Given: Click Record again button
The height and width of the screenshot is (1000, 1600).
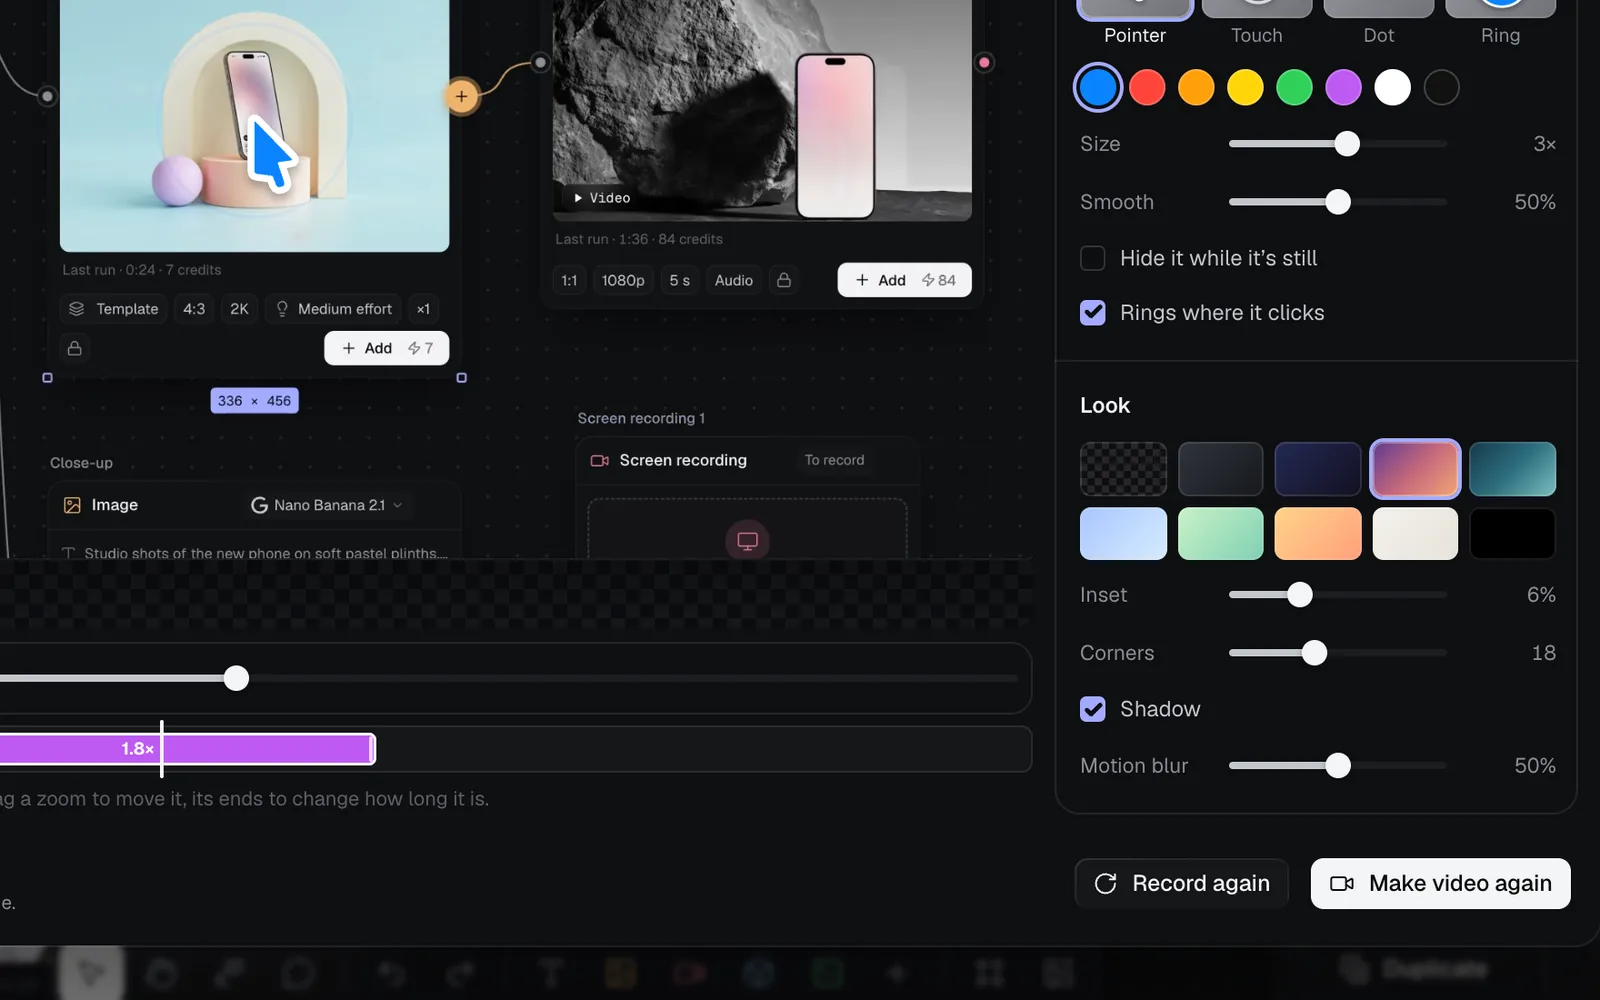Looking at the screenshot, I should click(1181, 884).
